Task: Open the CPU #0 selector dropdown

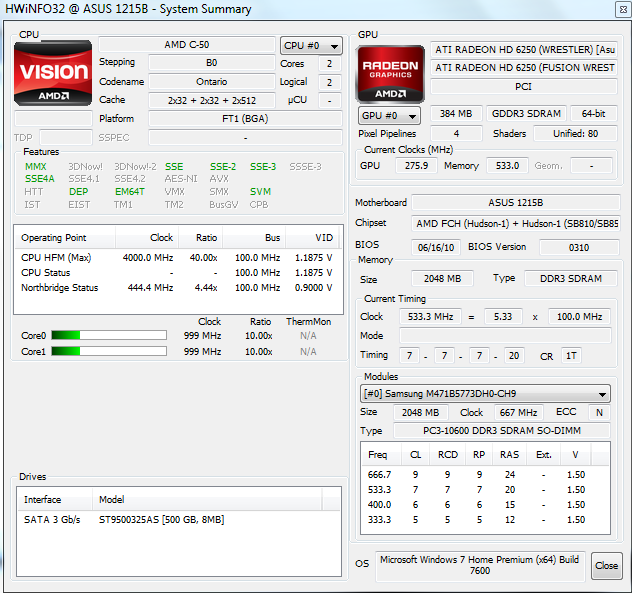Action: [311, 46]
